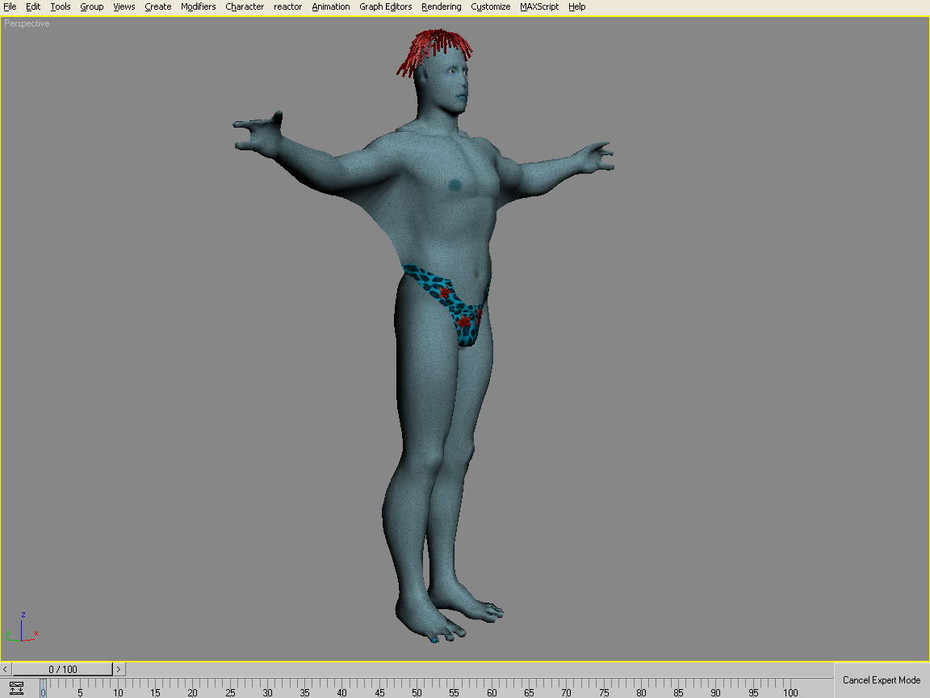Viewport: 930px width, 698px height.
Task: Click frame 50 on the track bar
Action: [417, 693]
